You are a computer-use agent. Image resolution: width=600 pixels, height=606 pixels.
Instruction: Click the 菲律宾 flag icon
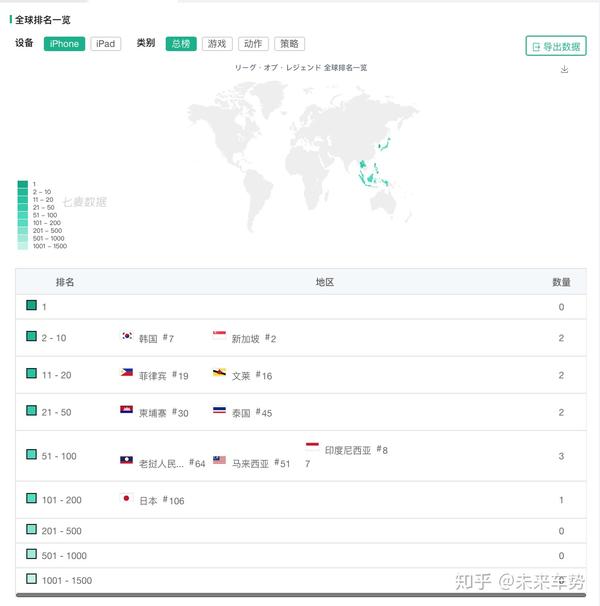click(127, 373)
